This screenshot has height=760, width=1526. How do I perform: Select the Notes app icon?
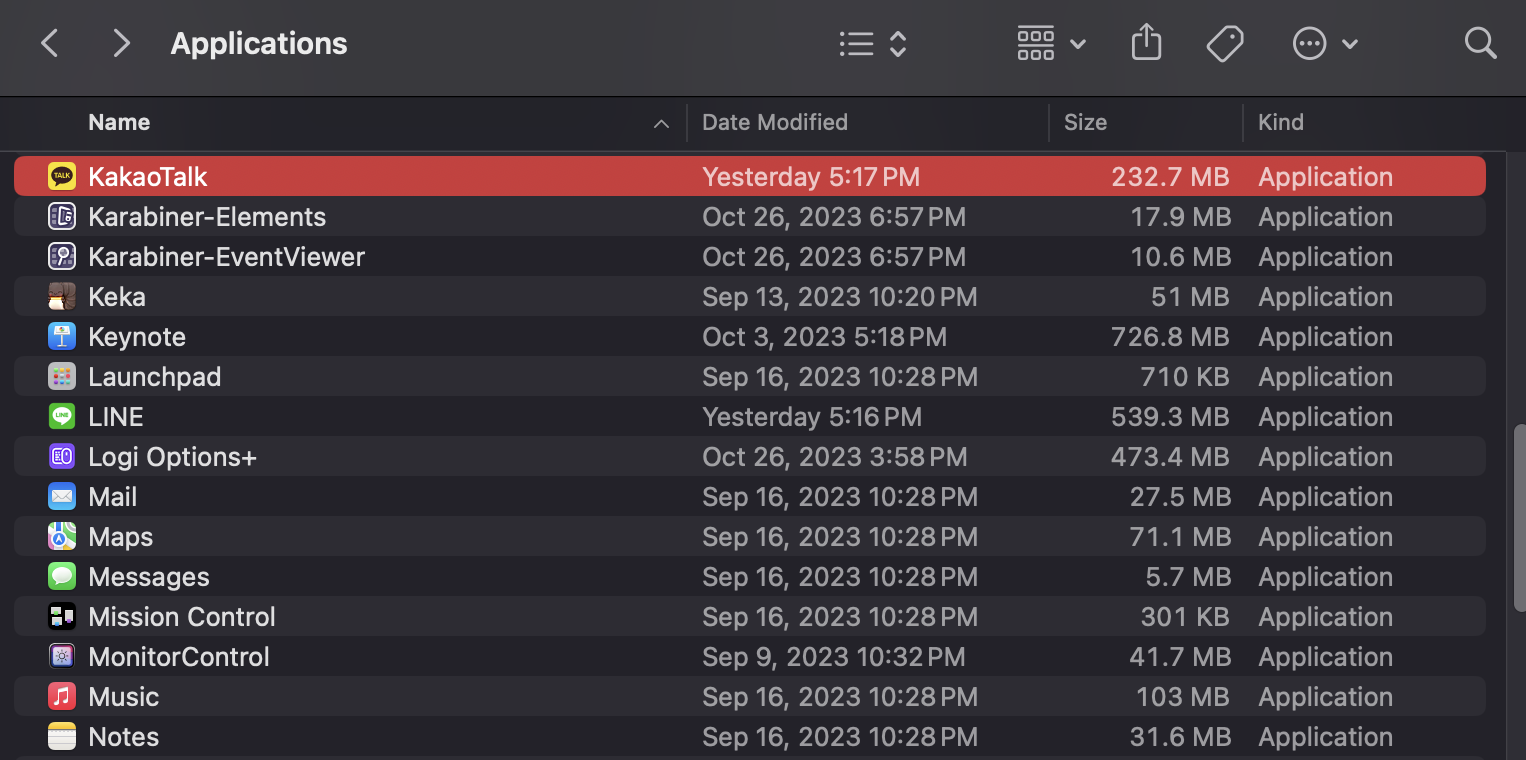62,737
